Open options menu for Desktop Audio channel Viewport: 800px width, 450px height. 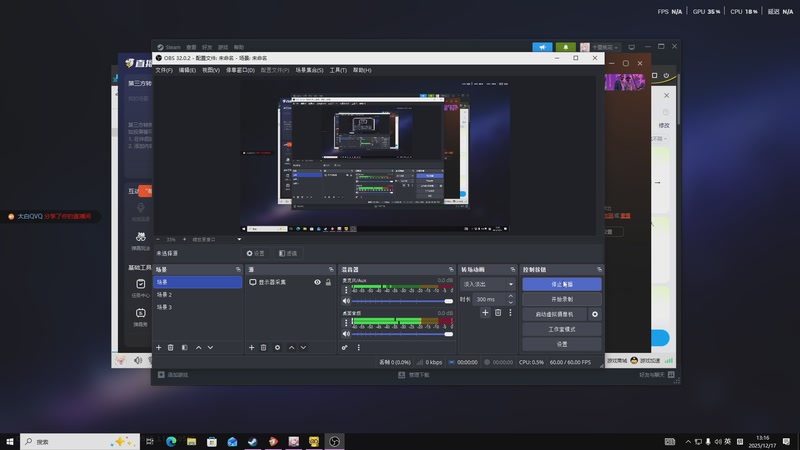(346, 322)
